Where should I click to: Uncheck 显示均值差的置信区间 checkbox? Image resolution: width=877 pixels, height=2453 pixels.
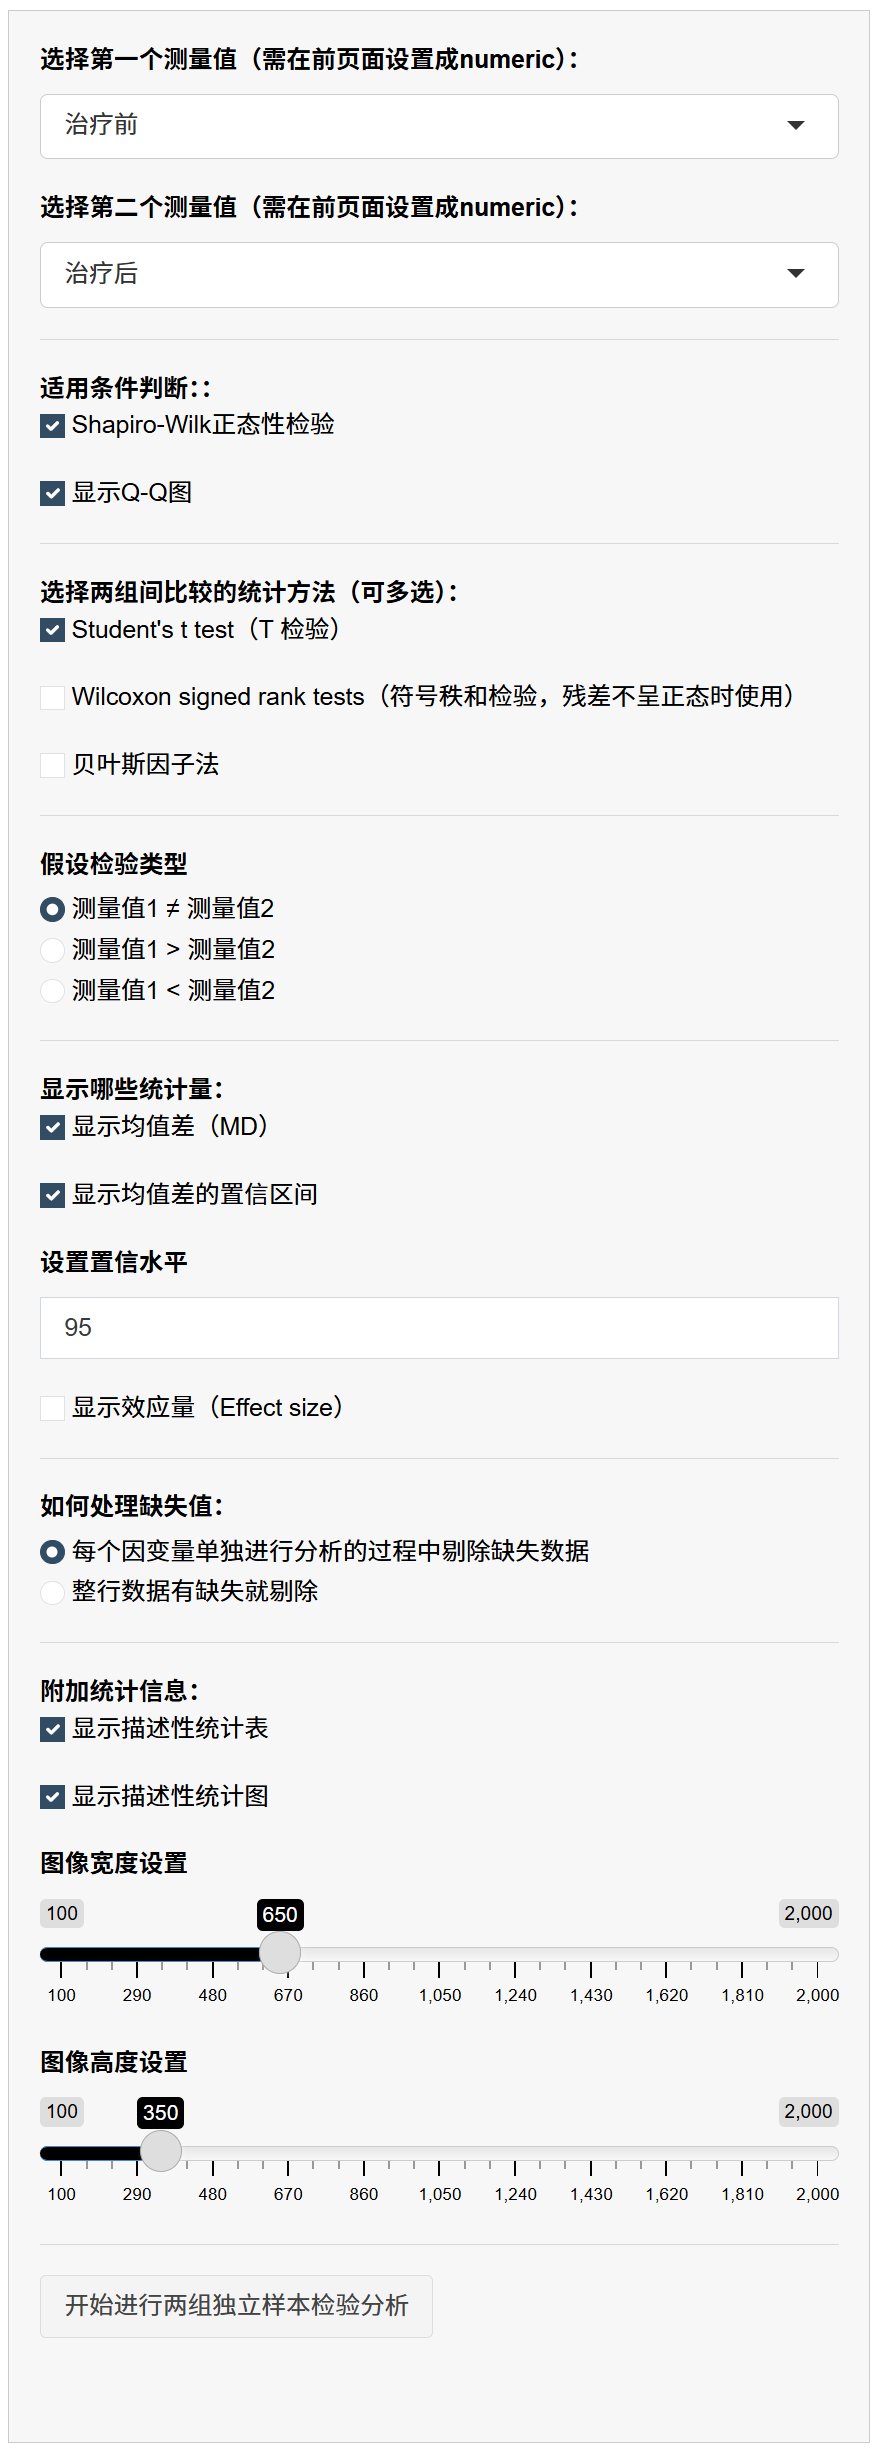53,1196
